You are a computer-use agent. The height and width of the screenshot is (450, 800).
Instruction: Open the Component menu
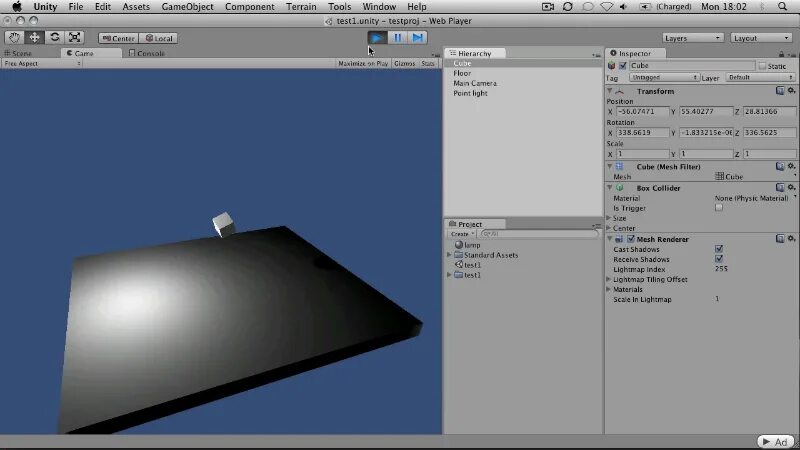click(249, 7)
